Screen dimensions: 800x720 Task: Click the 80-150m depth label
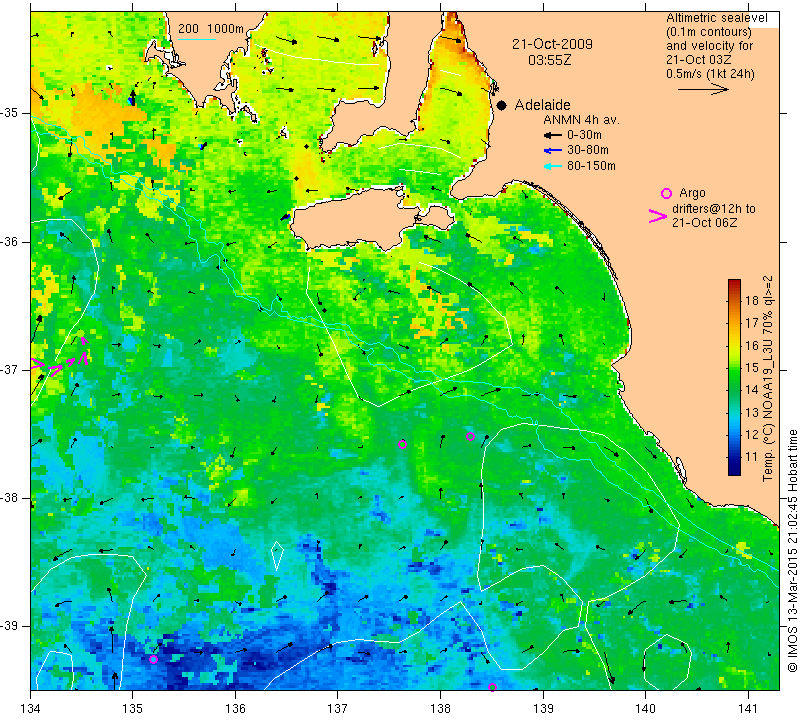point(591,166)
